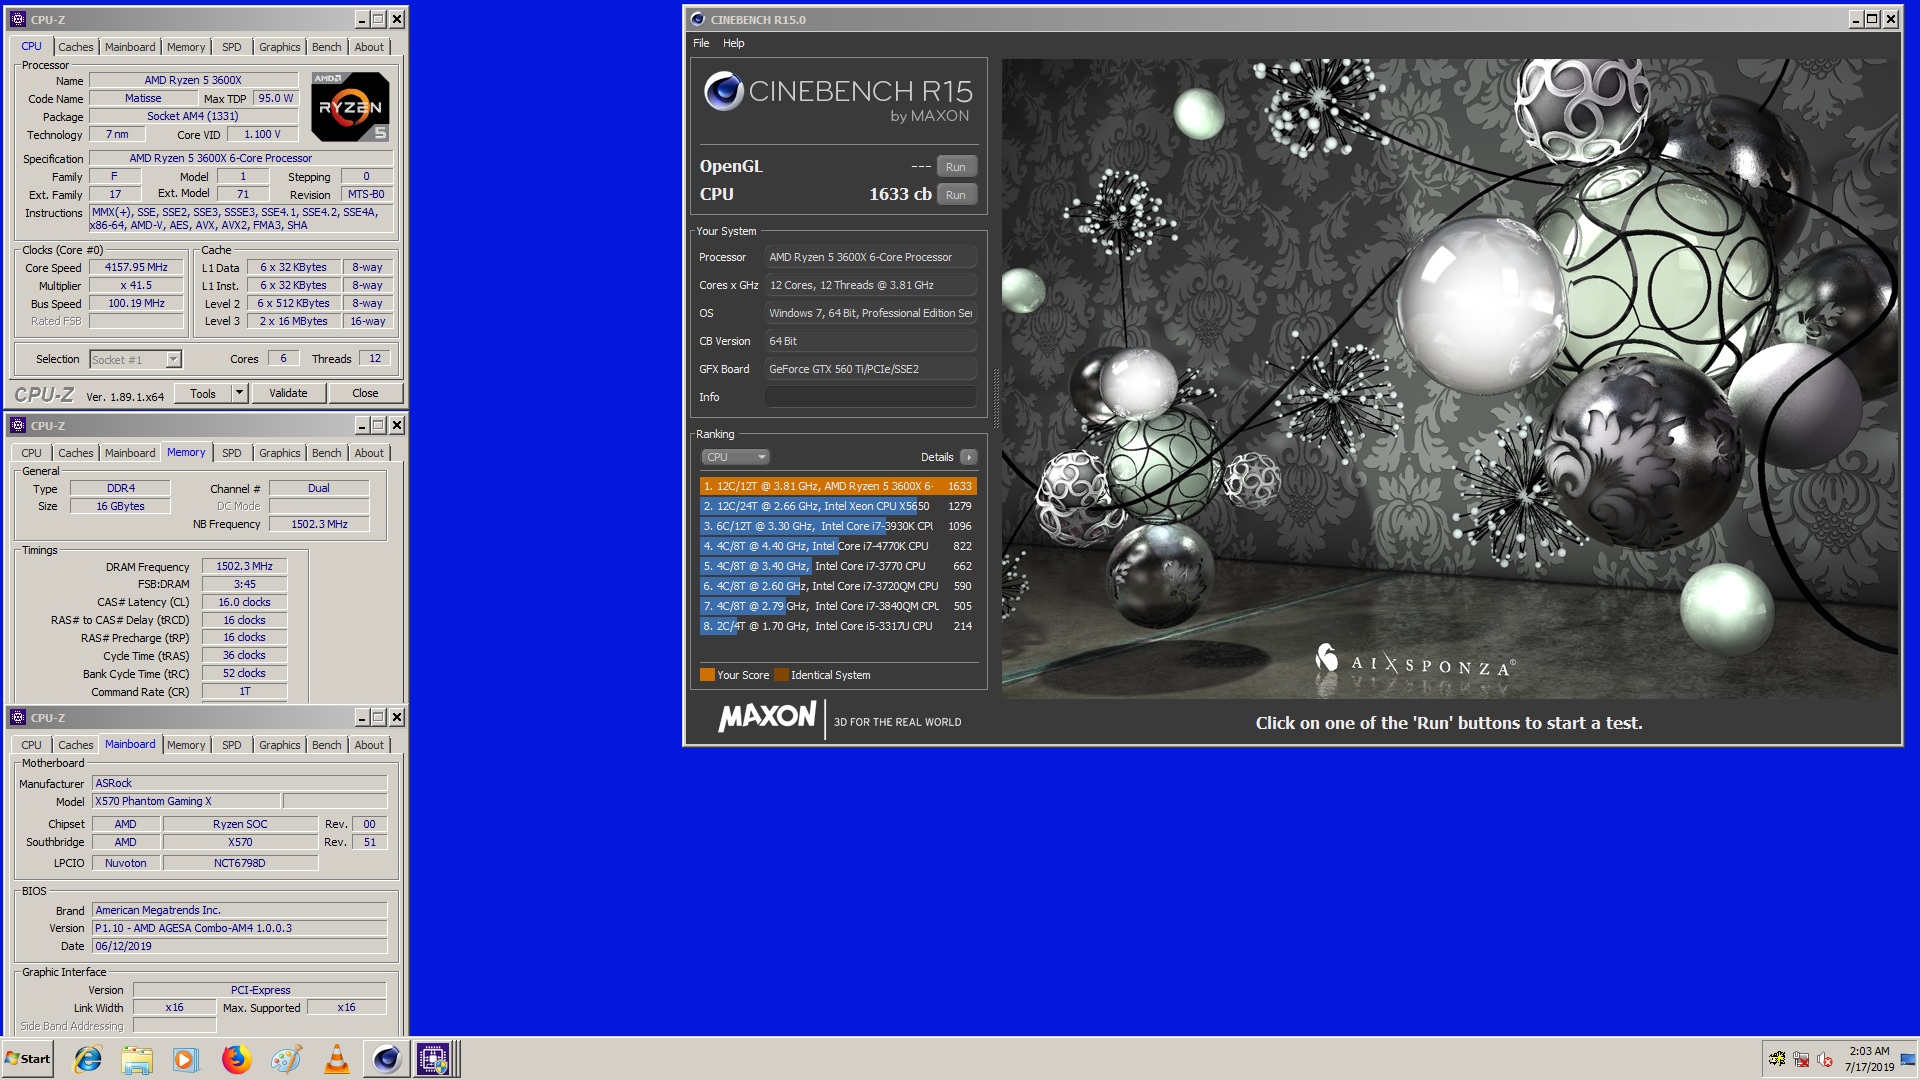Select Memory tab in bottom CPU-Z Mainboard window
Image resolution: width=1920 pixels, height=1080 pixels.
pyautogui.click(x=186, y=745)
